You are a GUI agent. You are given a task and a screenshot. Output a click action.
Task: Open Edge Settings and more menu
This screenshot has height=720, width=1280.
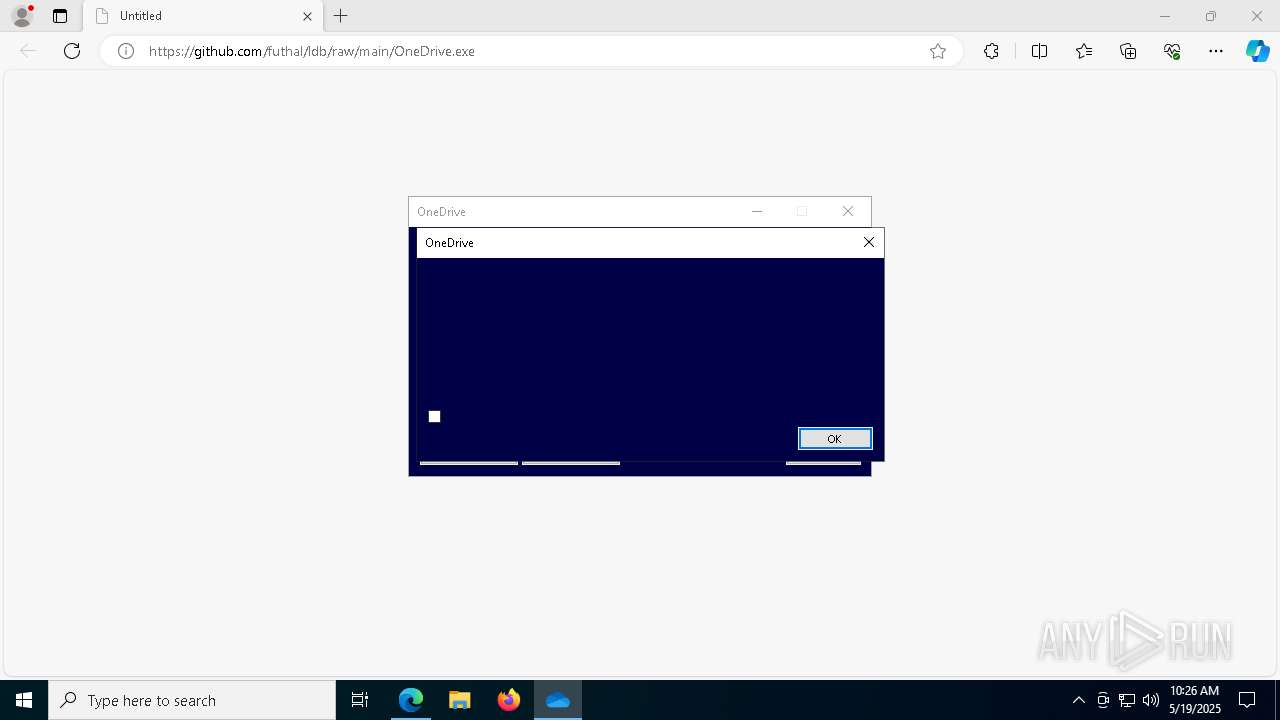(1216, 51)
